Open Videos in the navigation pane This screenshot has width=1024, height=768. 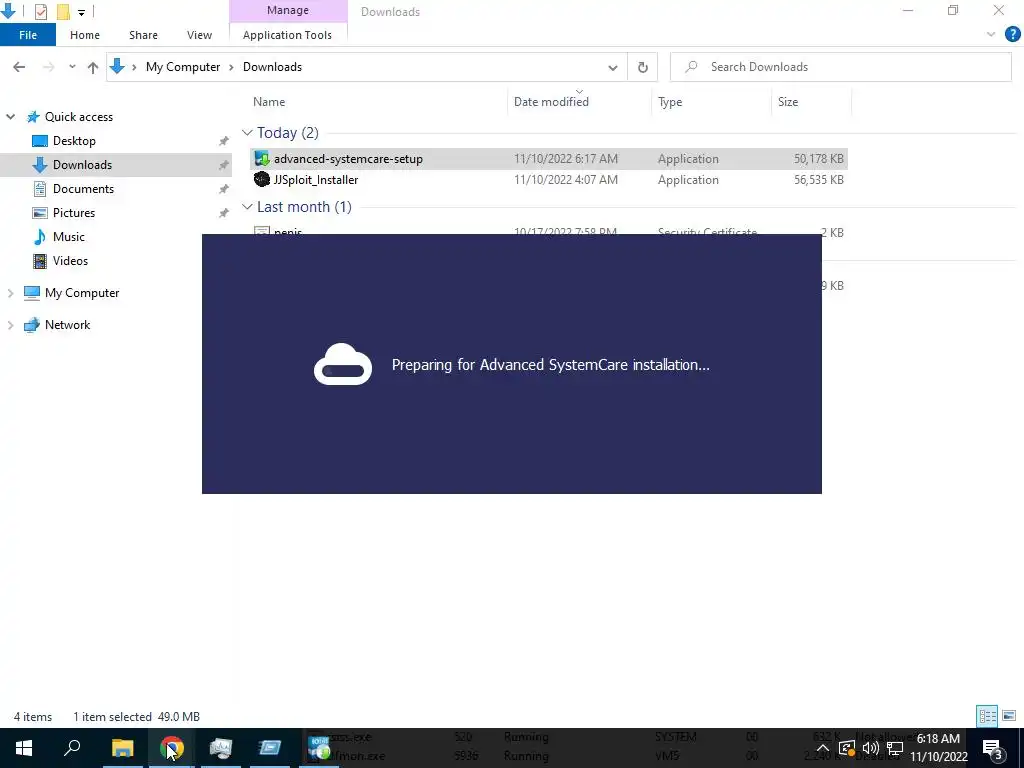[70, 261]
